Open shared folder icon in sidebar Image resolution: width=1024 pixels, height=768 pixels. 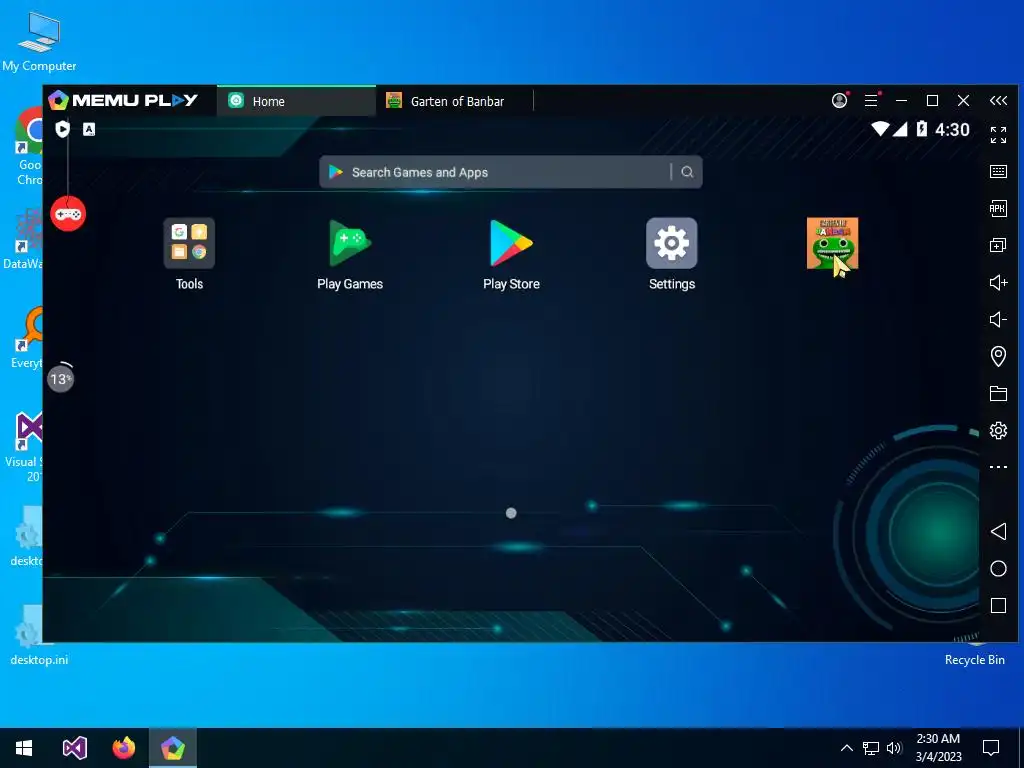(x=998, y=393)
